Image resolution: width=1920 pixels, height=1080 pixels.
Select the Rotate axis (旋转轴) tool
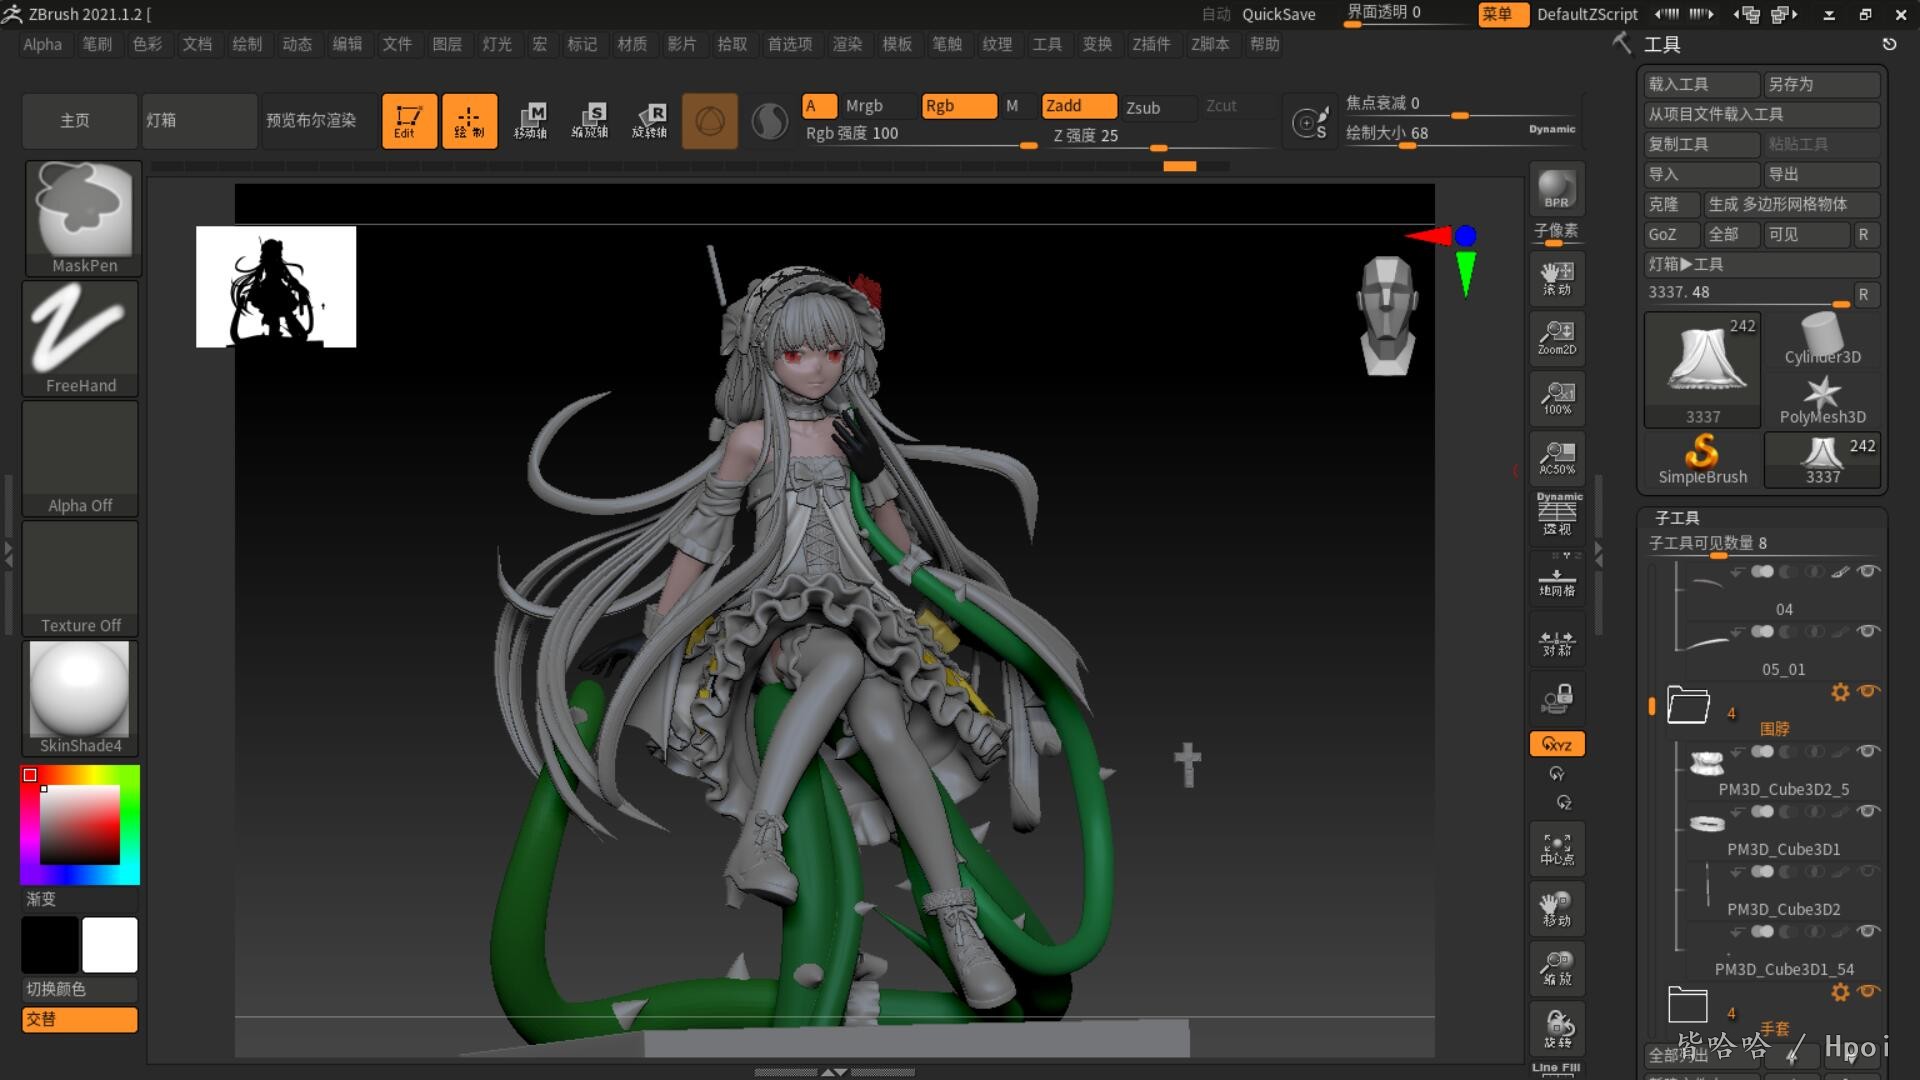pos(650,121)
